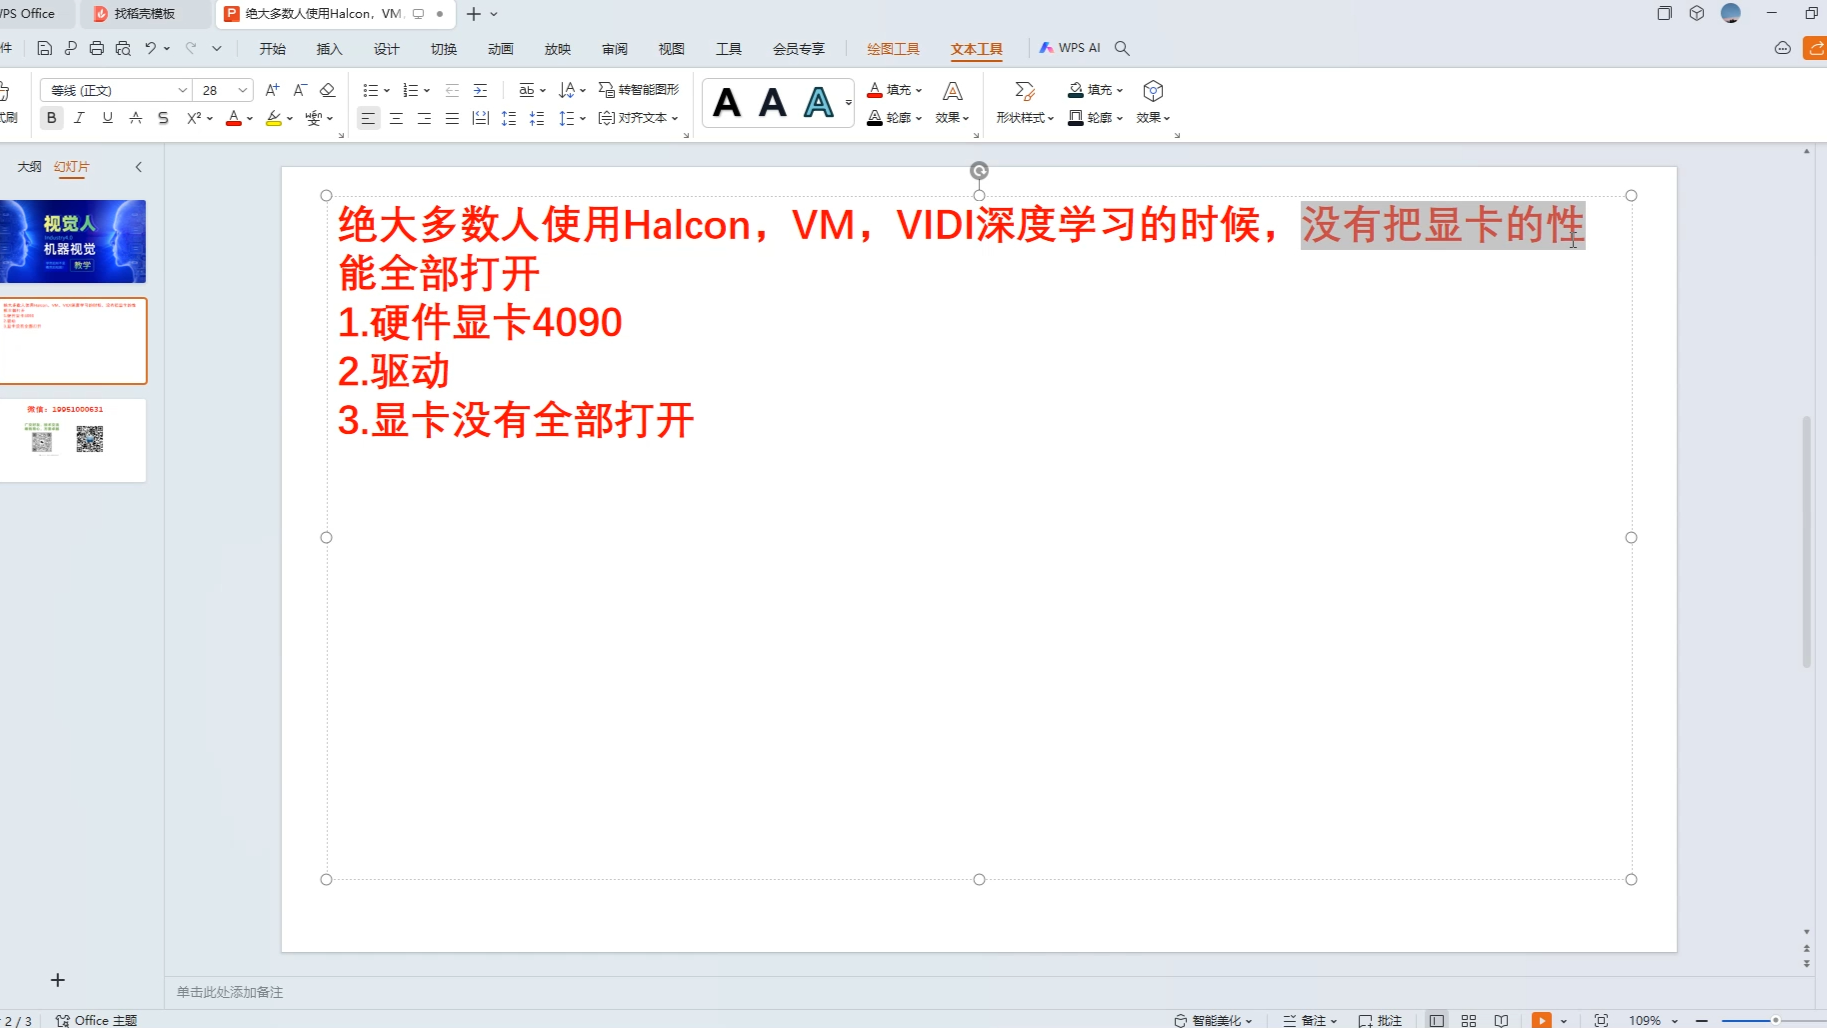Viewport: 1827px width, 1028px height.
Task: Expand the WordArt styles gallery
Action: pyautogui.click(x=848, y=102)
